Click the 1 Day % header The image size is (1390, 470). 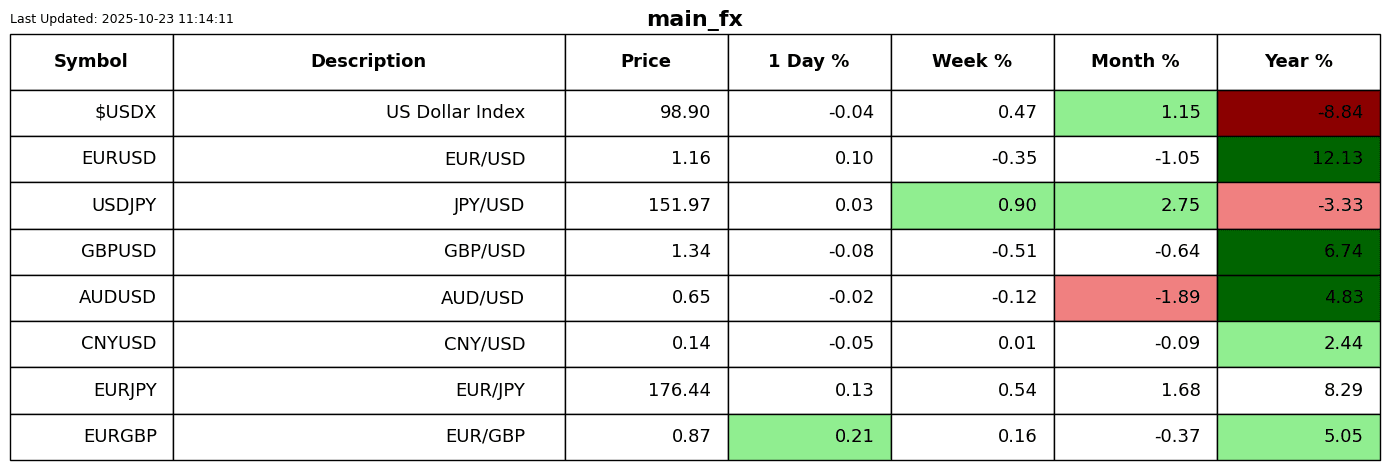(x=809, y=62)
